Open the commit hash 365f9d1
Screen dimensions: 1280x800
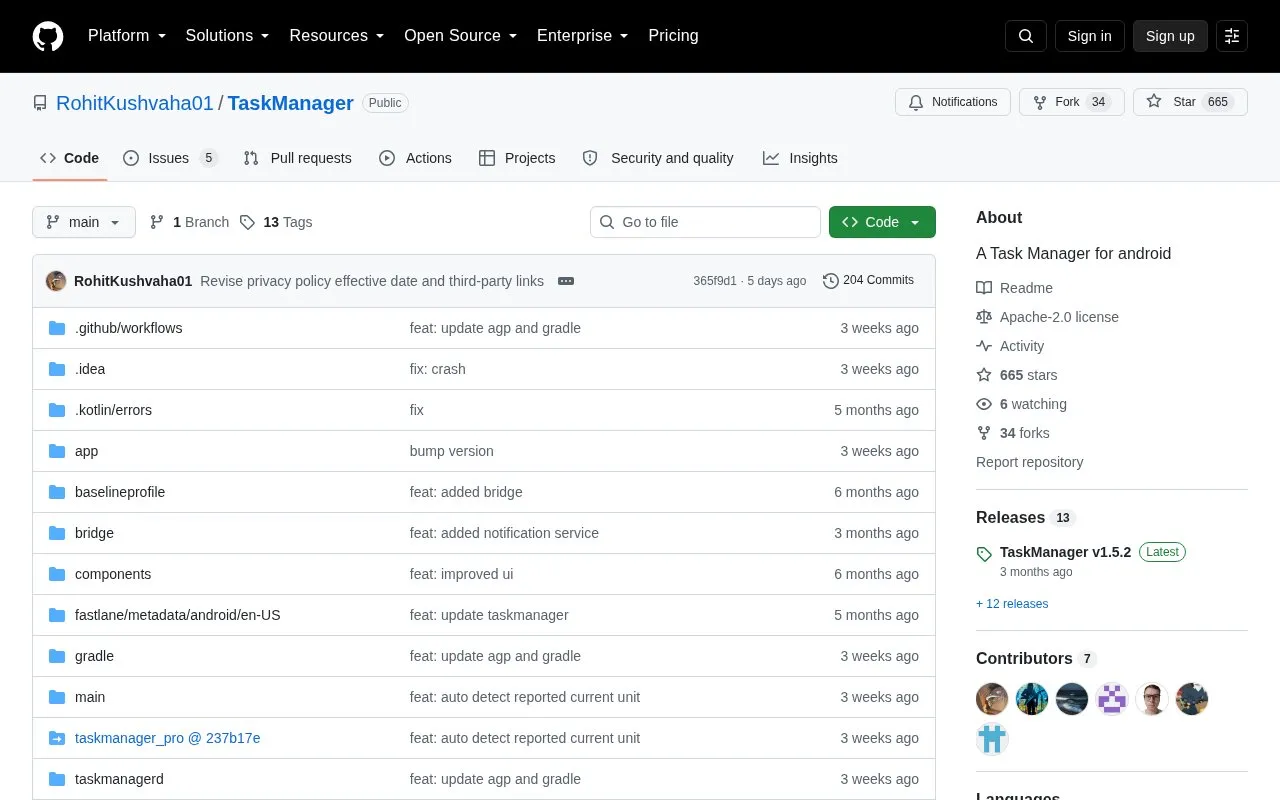[x=715, y=281]
